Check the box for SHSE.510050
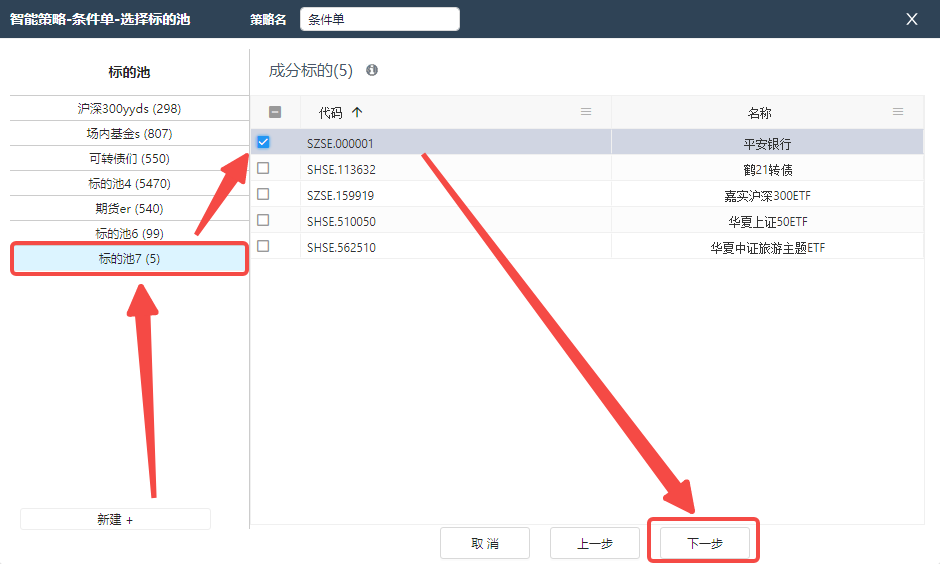Viewport: 940px width, 564px height. point(263,220)
